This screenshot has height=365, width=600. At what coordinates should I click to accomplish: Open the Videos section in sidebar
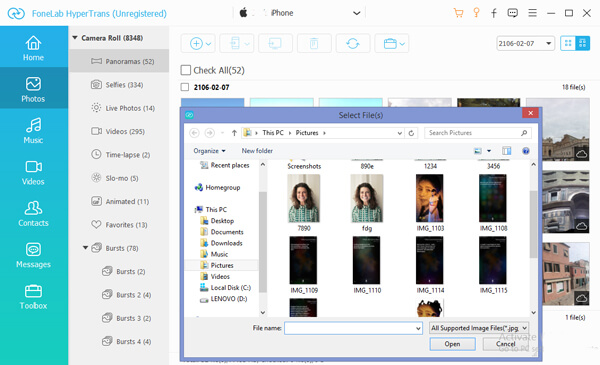coord(34,171)
